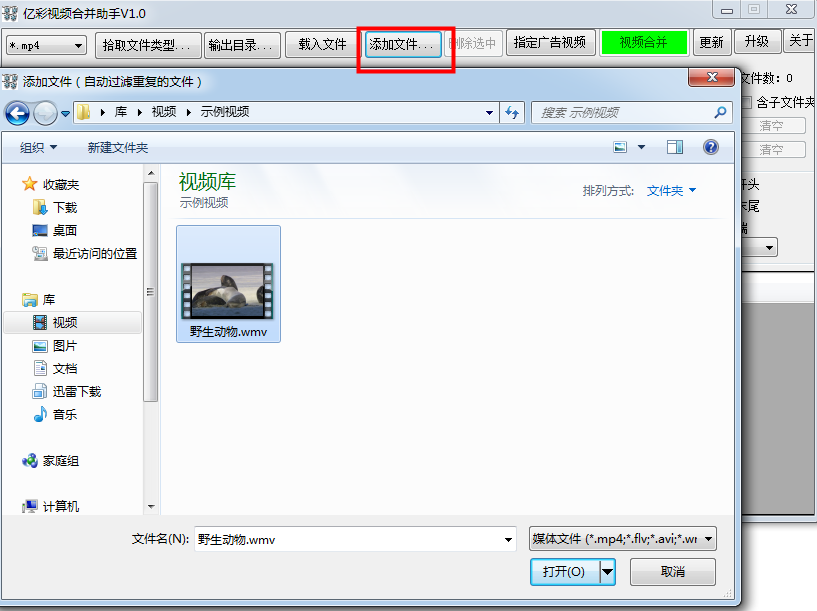Click the refresh icon beside address bar
Image resolution: width=817 pixels, height=611 pixels.
tap(513, 113)
